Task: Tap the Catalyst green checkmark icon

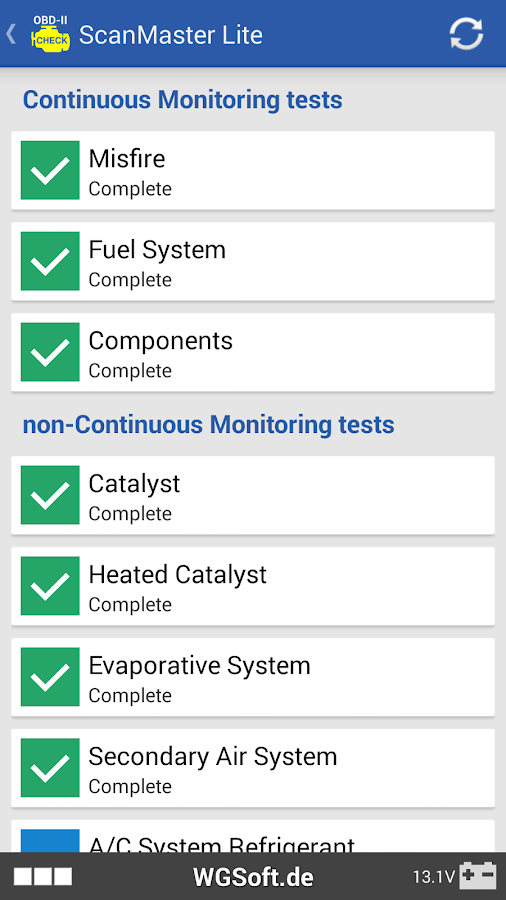Action: [x=50, y=495]
